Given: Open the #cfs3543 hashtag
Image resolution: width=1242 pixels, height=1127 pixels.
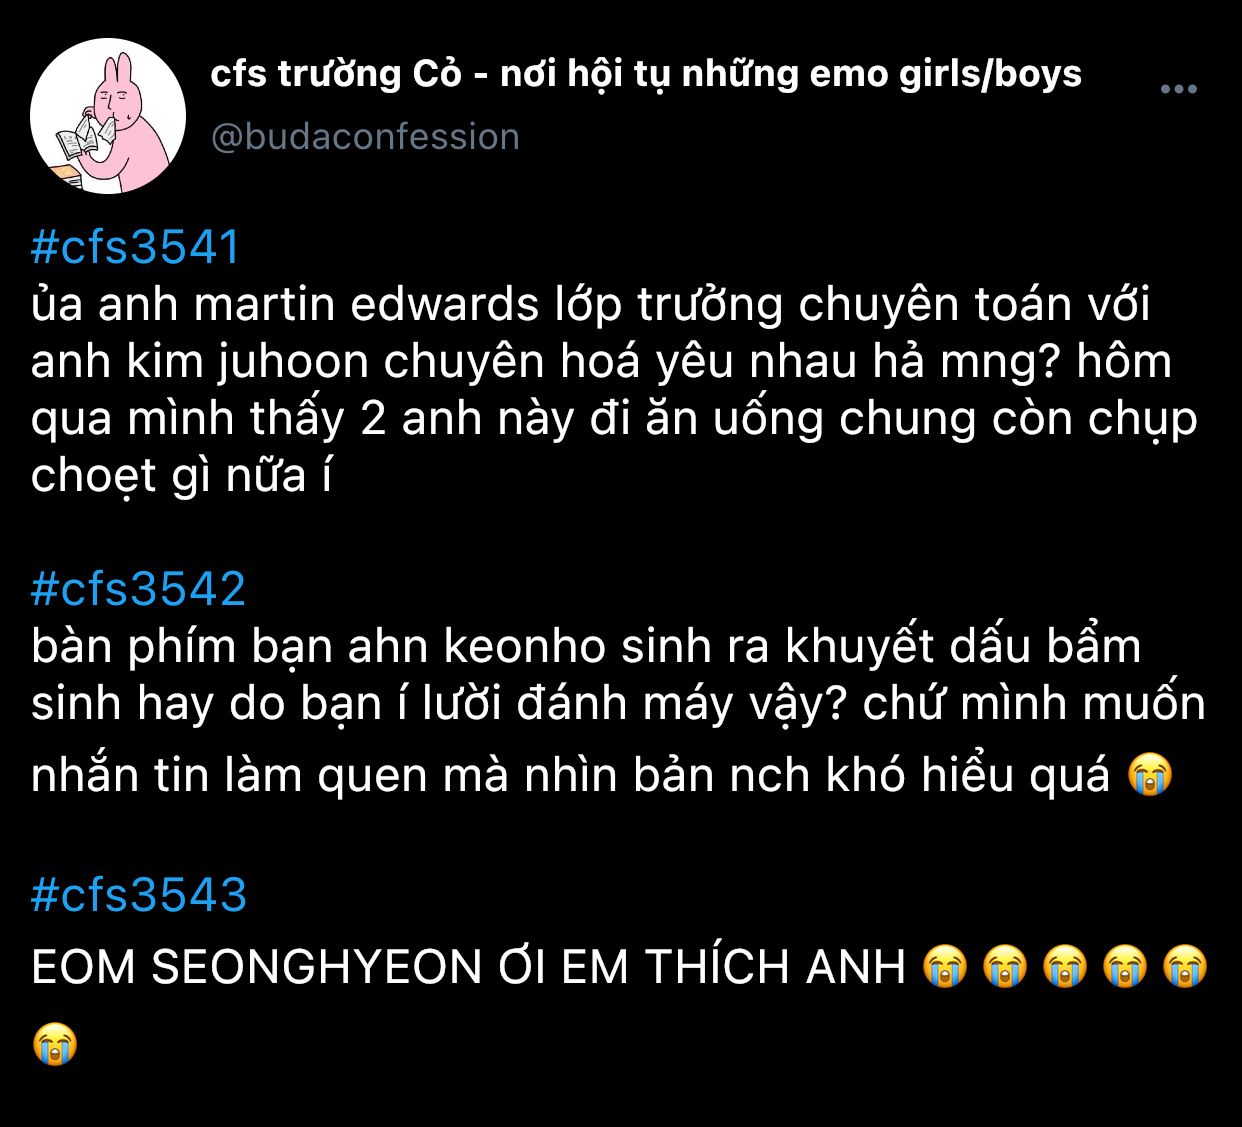Looking at the screenshot, I should coord(138,894).
